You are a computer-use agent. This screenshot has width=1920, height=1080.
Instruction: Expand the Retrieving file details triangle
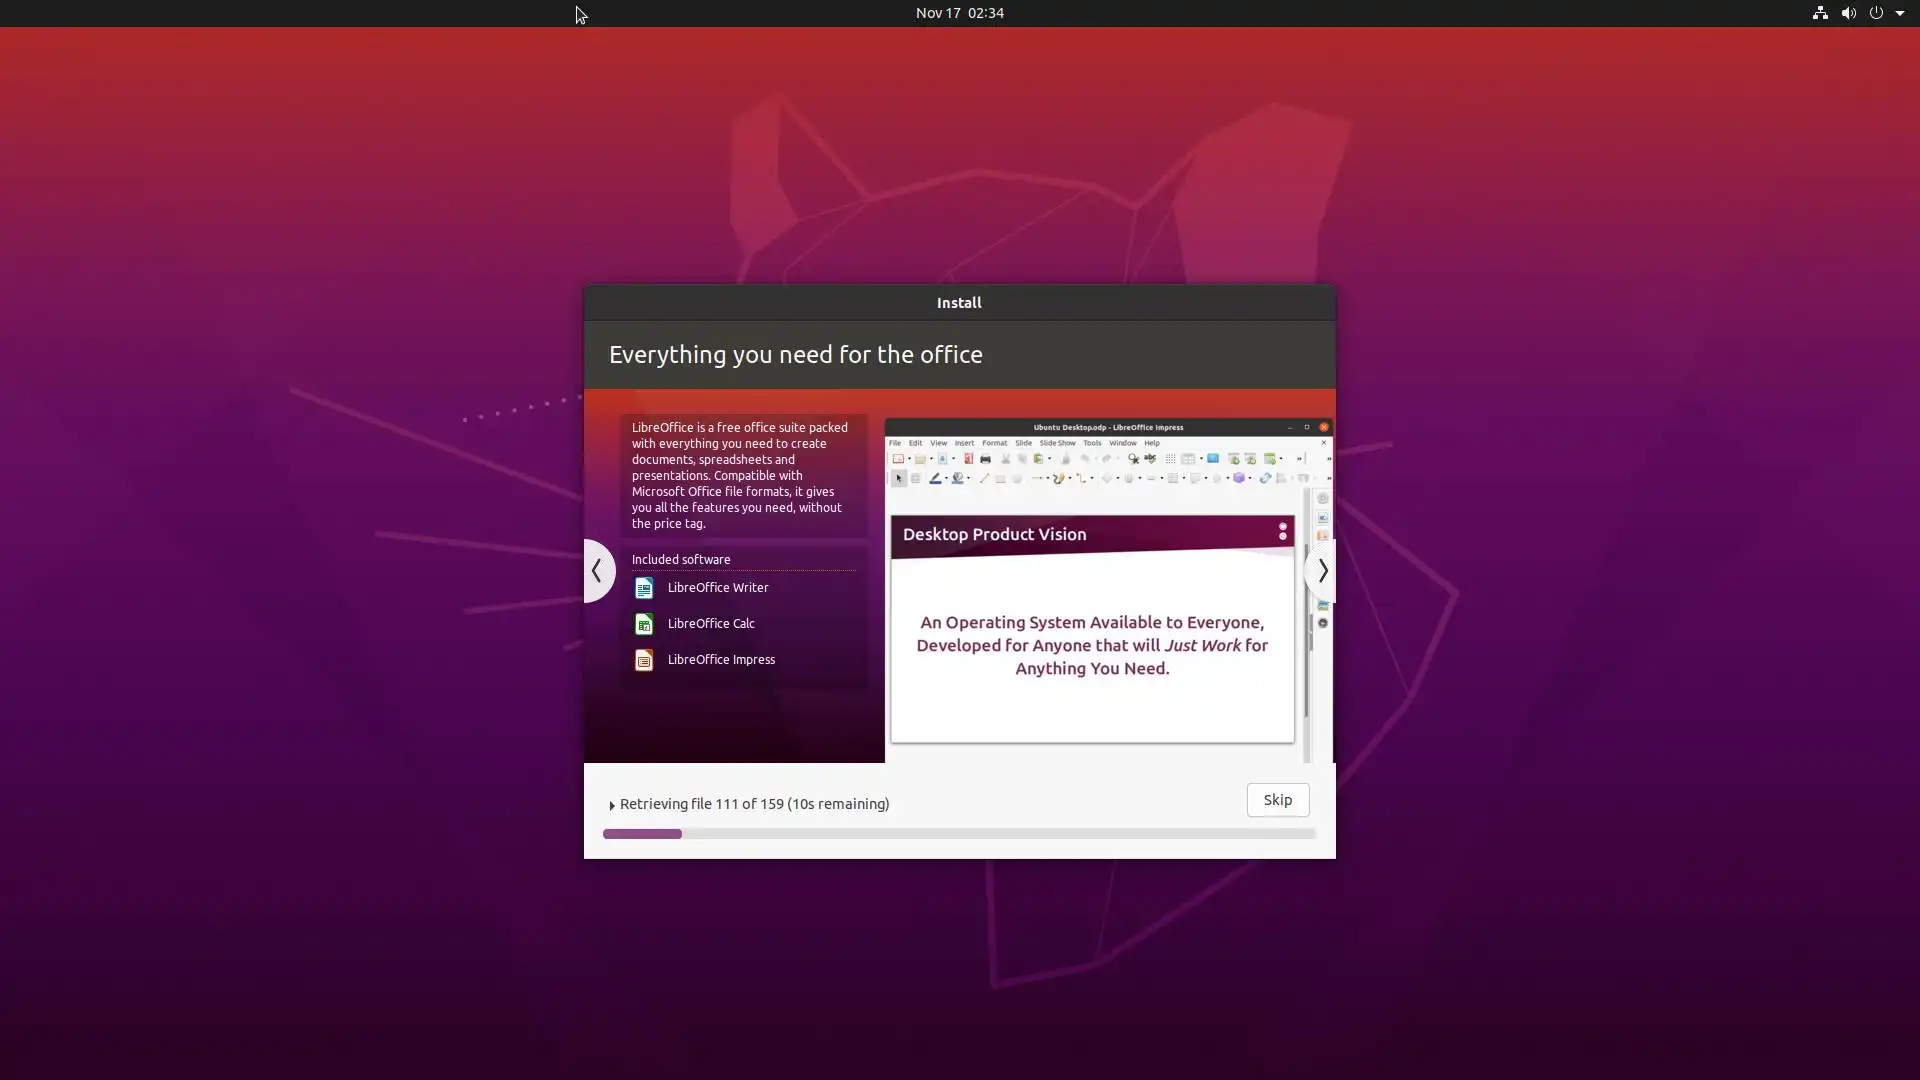[612, 805]
